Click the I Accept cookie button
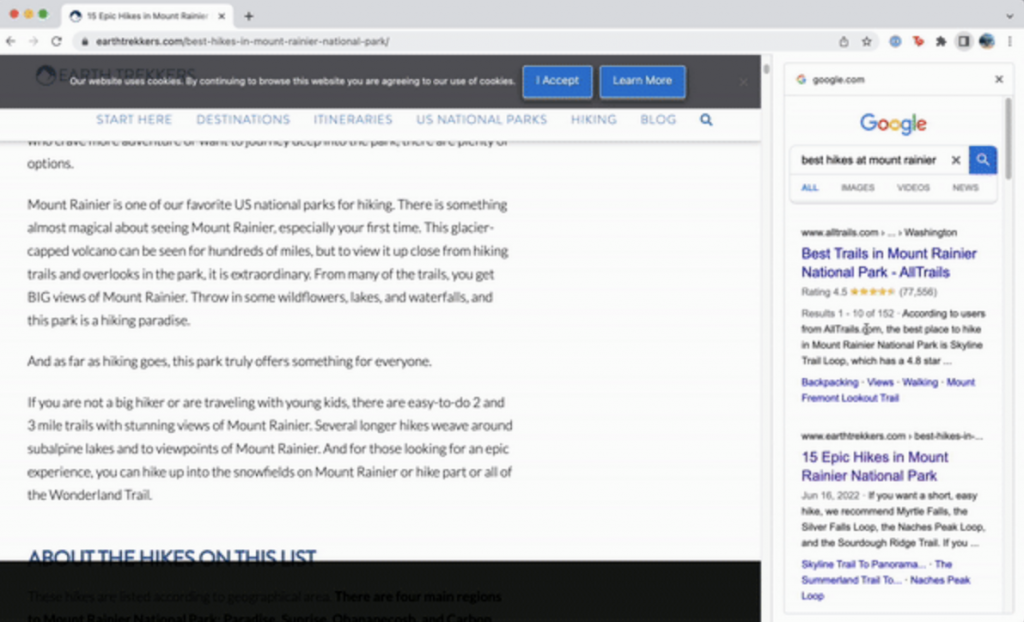 pyautogui.click(x=557, y=81)
